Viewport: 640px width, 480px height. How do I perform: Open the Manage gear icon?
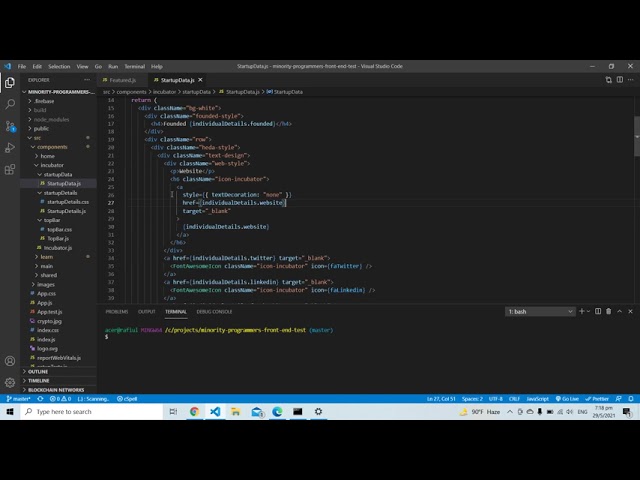[x=10, y=382]
